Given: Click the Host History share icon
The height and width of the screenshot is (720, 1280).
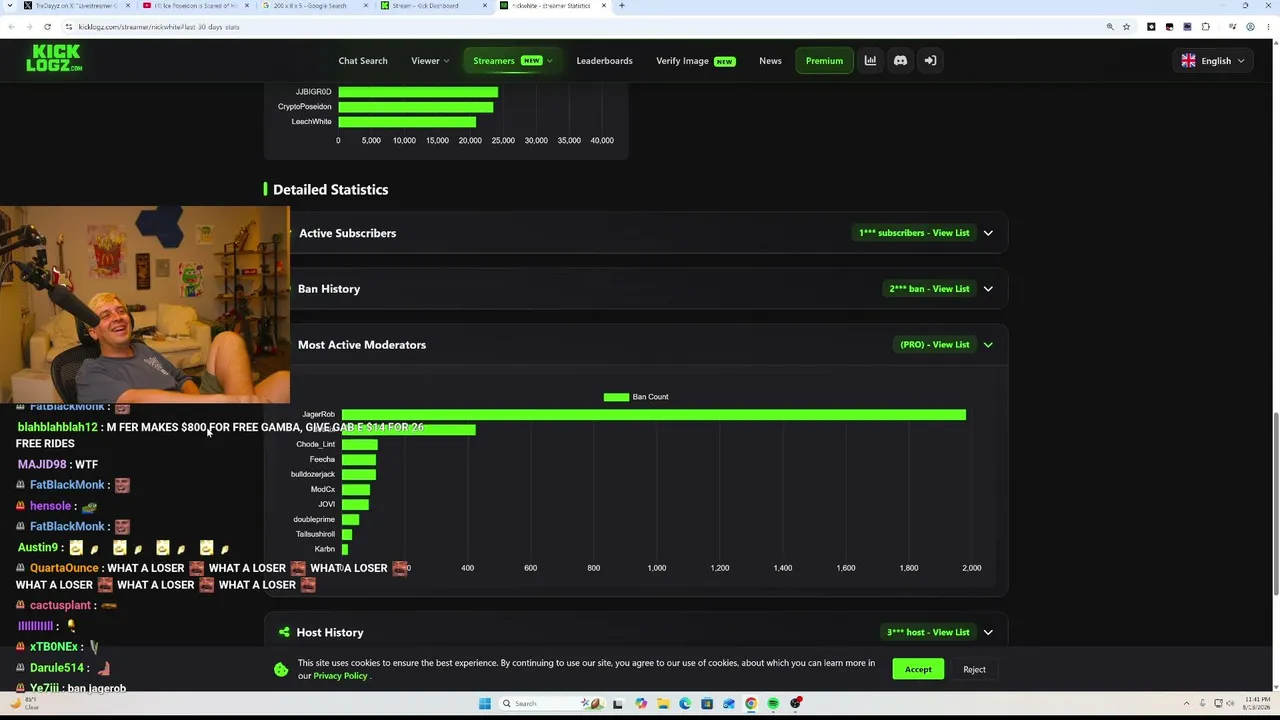Looking at the screenshot, I should tap(284, 632).
